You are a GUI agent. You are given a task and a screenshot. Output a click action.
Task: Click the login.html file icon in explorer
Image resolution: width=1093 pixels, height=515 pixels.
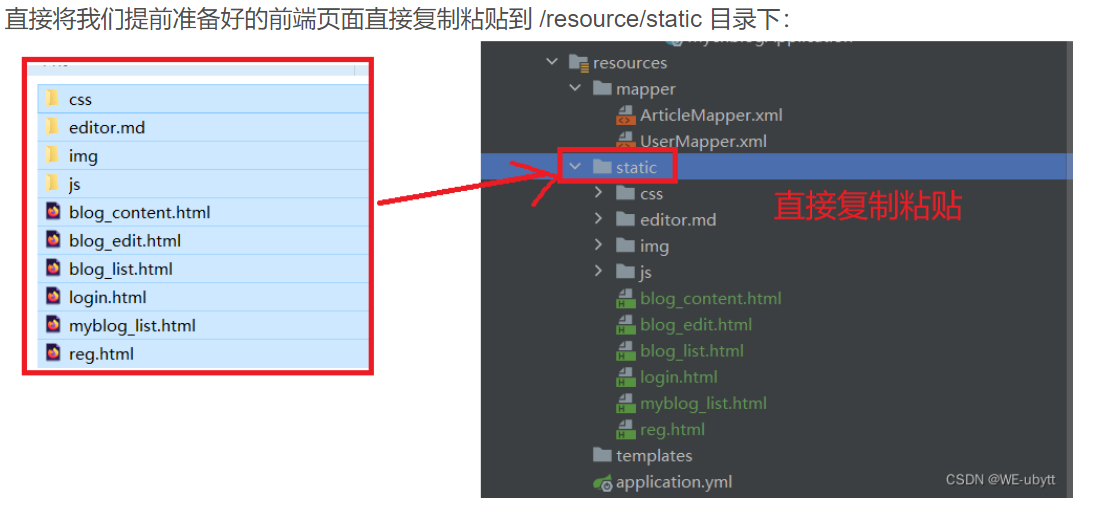point(53,297)
